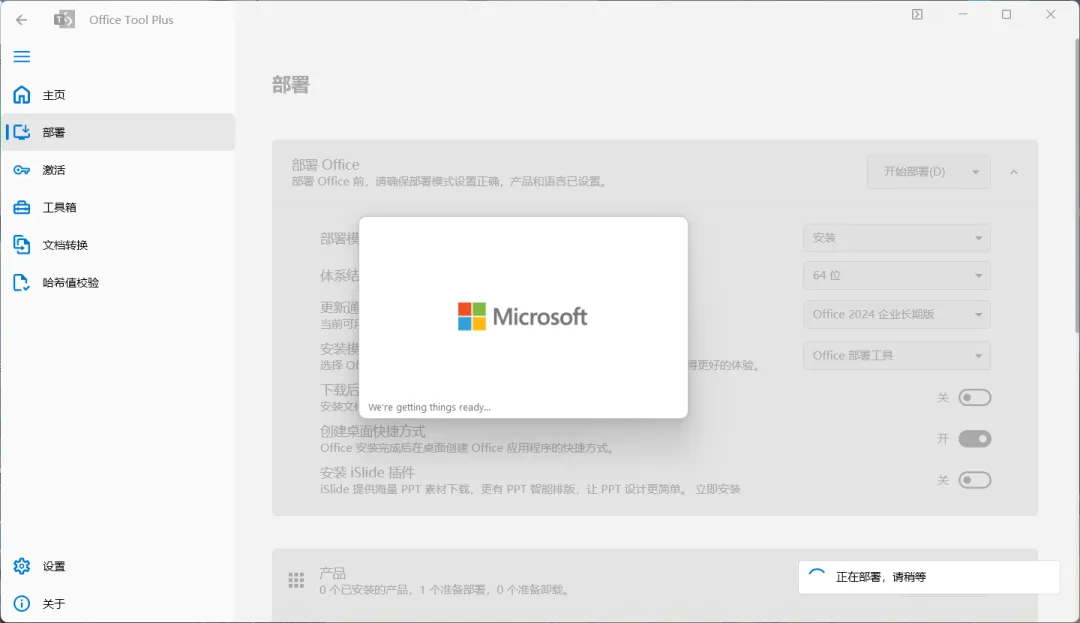The image size is (1080, 623).
Task: Click the 部署 Office heading text
Action: [325, 165]
